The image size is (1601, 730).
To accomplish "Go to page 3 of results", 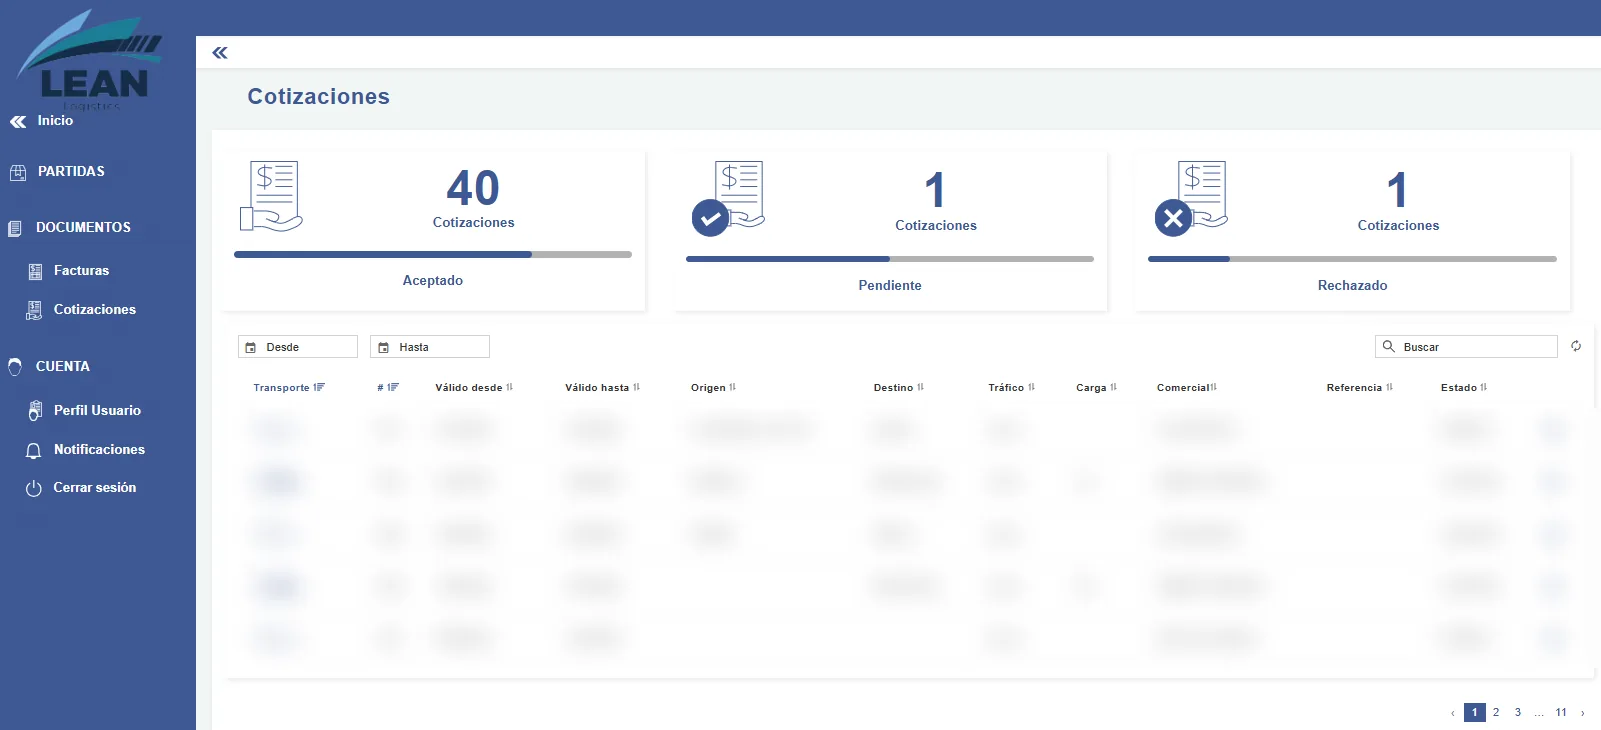I will coord(1518,712).
